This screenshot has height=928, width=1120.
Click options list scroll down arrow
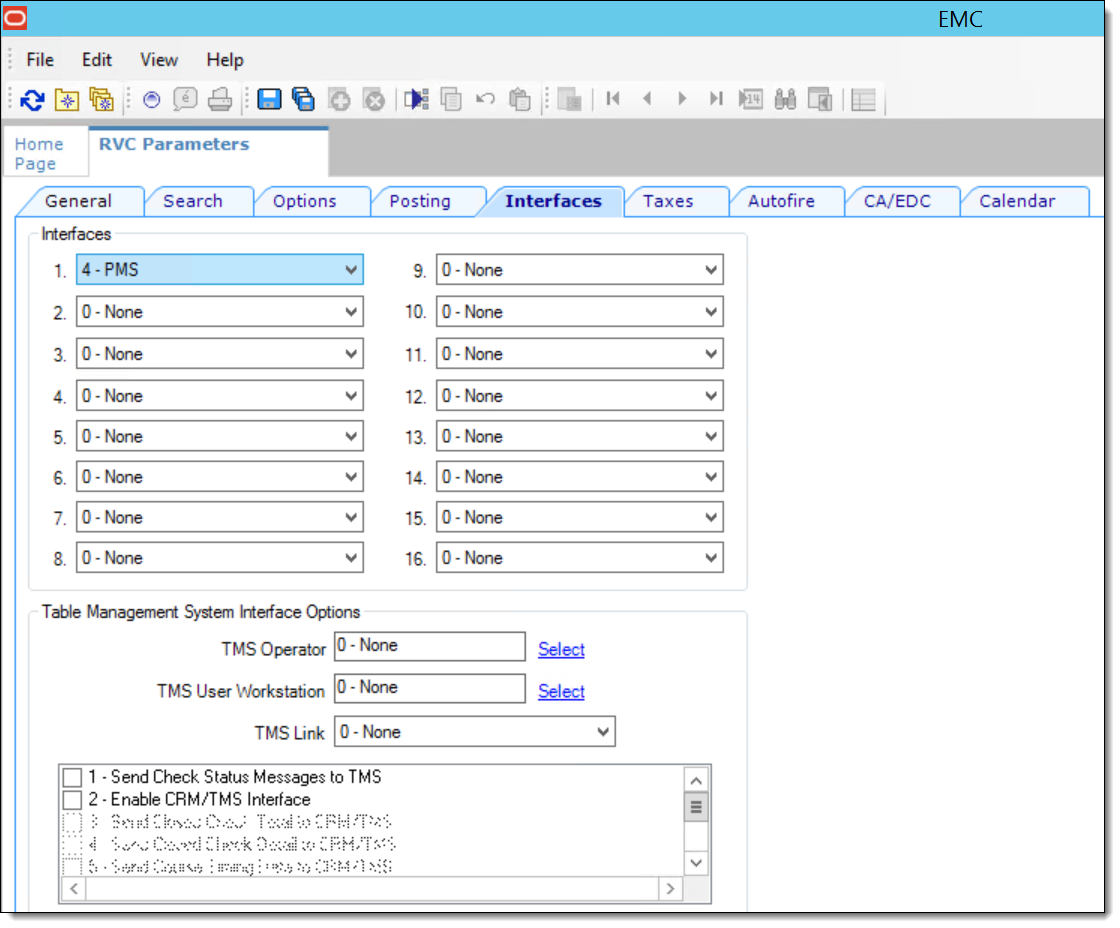tap(696, 863)
